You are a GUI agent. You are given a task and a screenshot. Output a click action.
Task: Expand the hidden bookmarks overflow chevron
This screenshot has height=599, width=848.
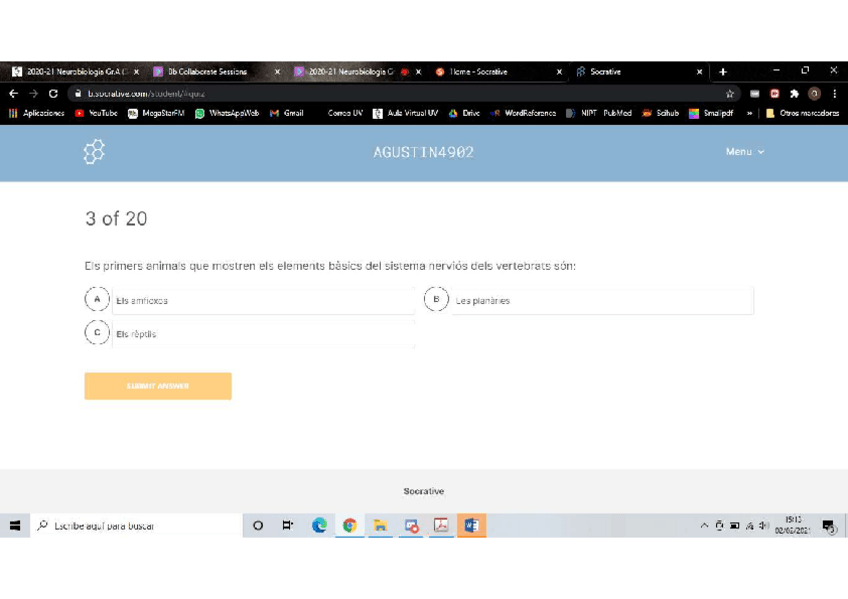pos(750,113)
